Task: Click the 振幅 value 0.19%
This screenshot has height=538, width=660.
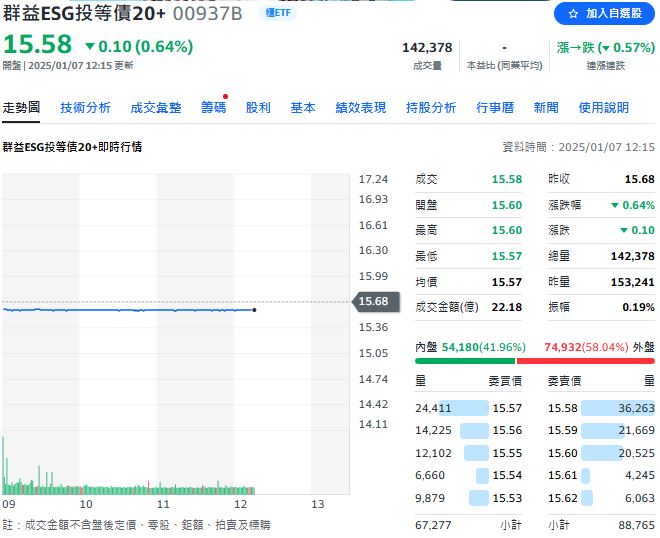Action: [639, 307]
